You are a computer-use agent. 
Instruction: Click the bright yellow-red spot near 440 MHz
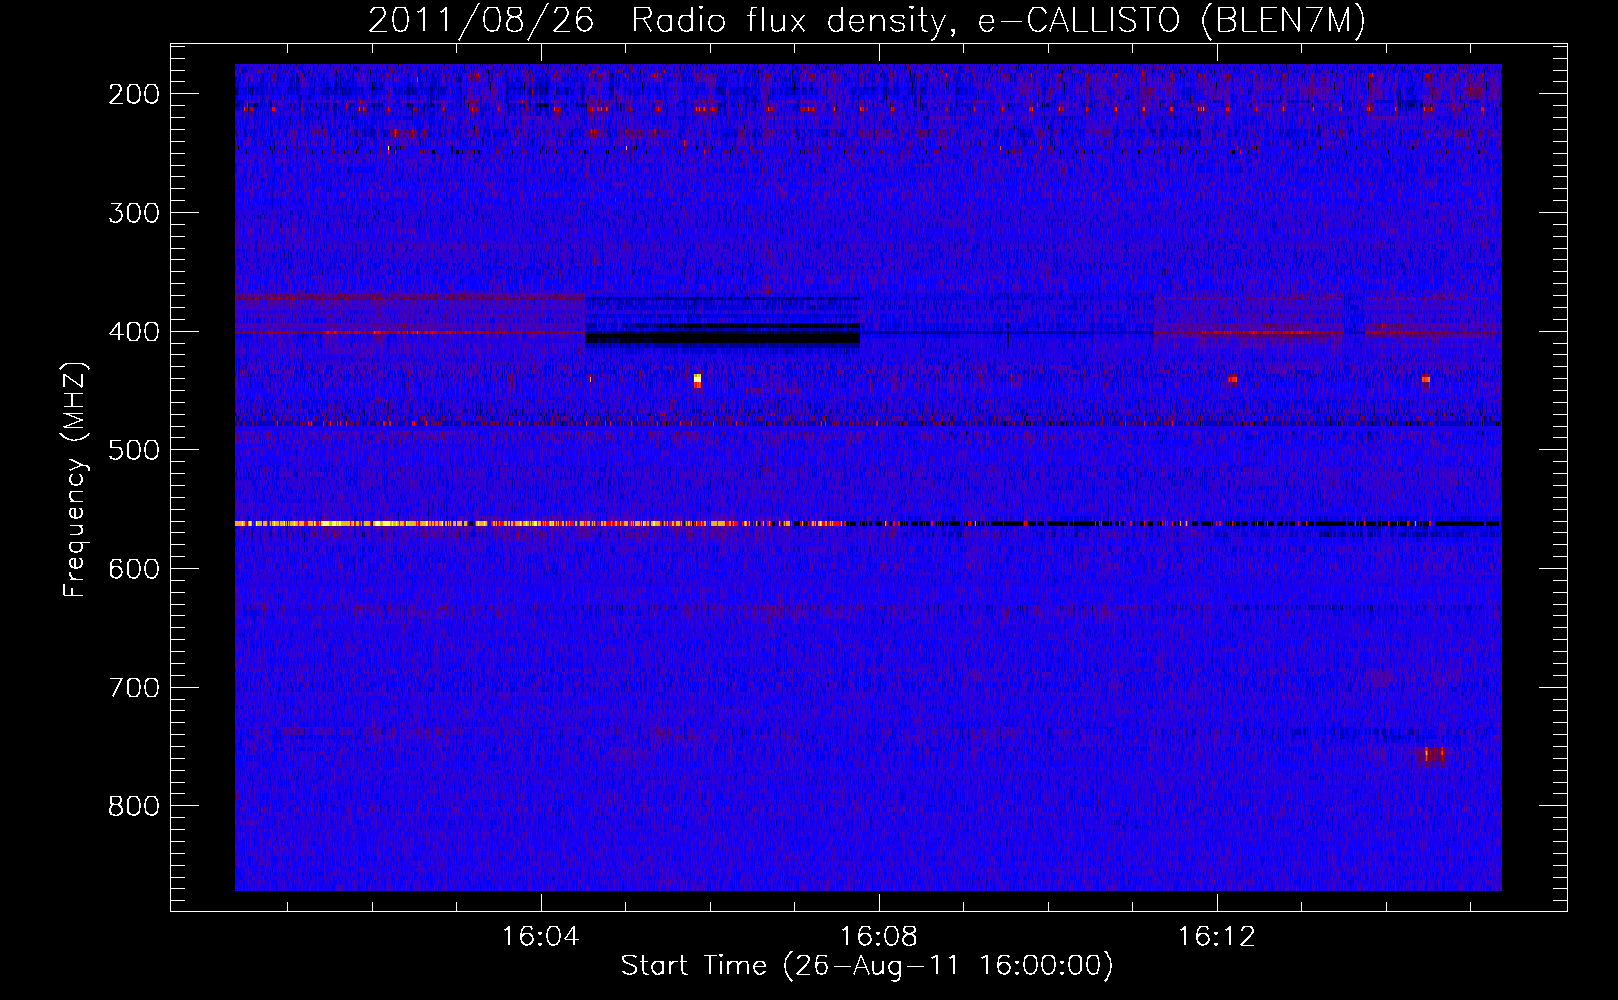(x=697, y=380)
